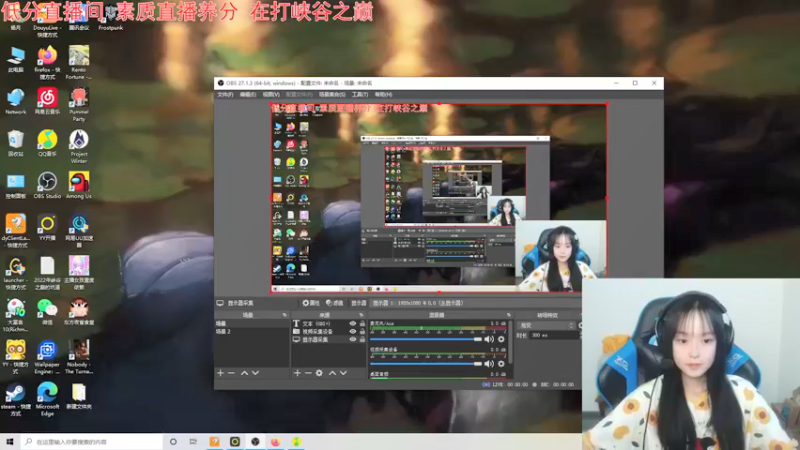Viewport: 800px width, 450px height.
Task: Open 微信 (WeChat) desktop shortcut
Action: (x=47, y=312)
